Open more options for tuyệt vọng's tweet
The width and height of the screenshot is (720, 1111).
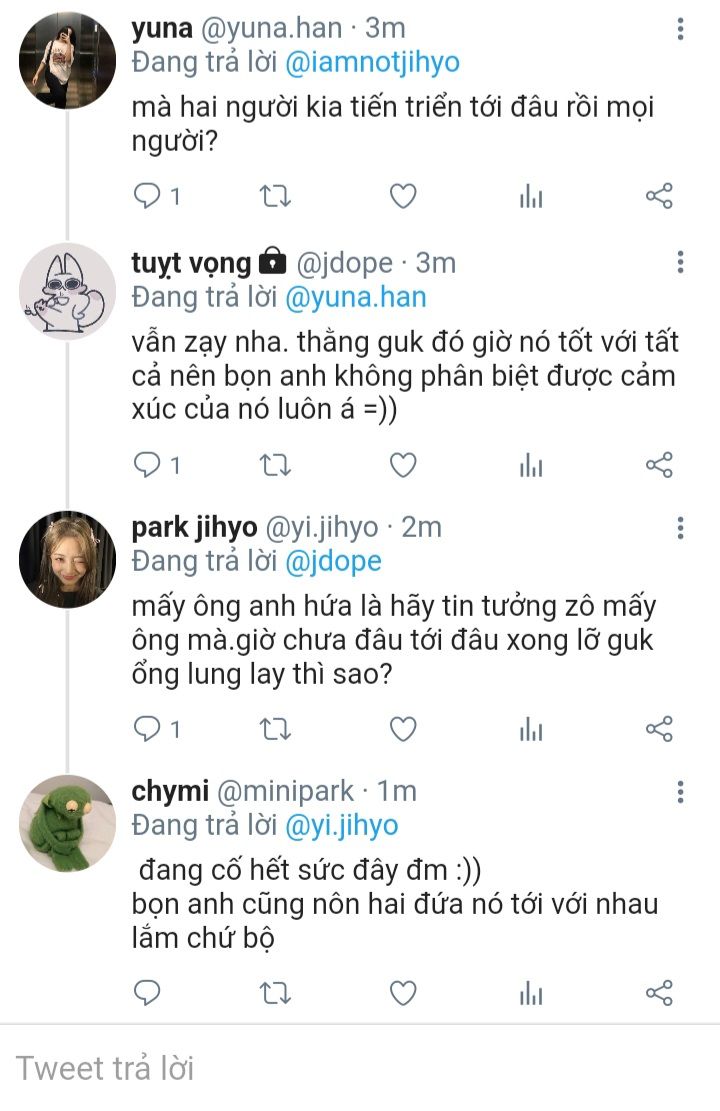click(680, 263)
